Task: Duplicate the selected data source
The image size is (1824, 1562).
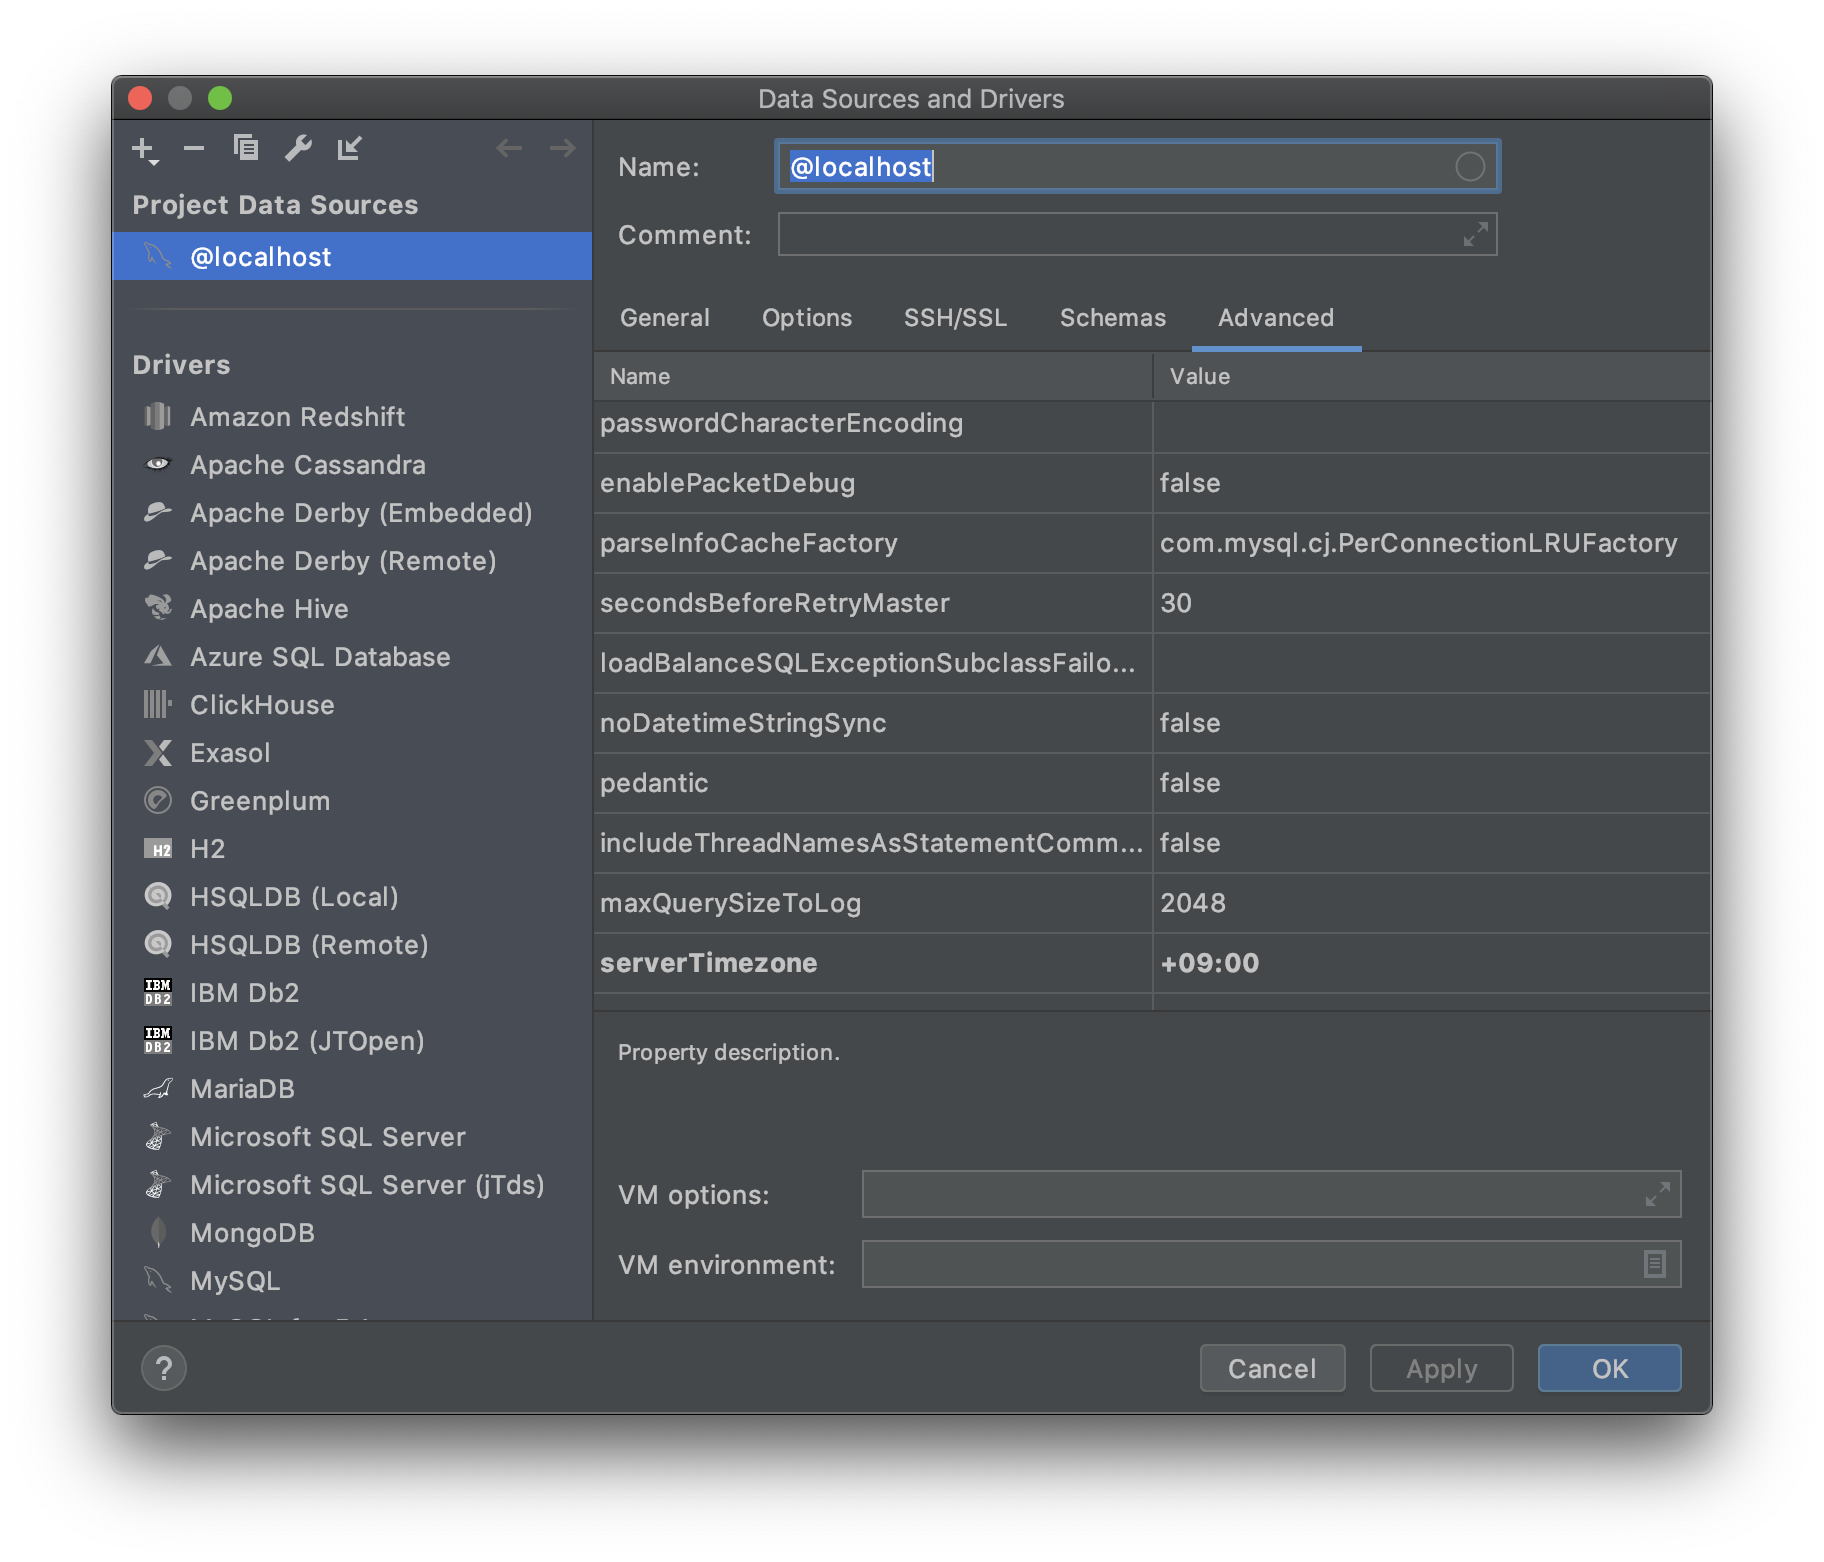Action: (246, 148)
